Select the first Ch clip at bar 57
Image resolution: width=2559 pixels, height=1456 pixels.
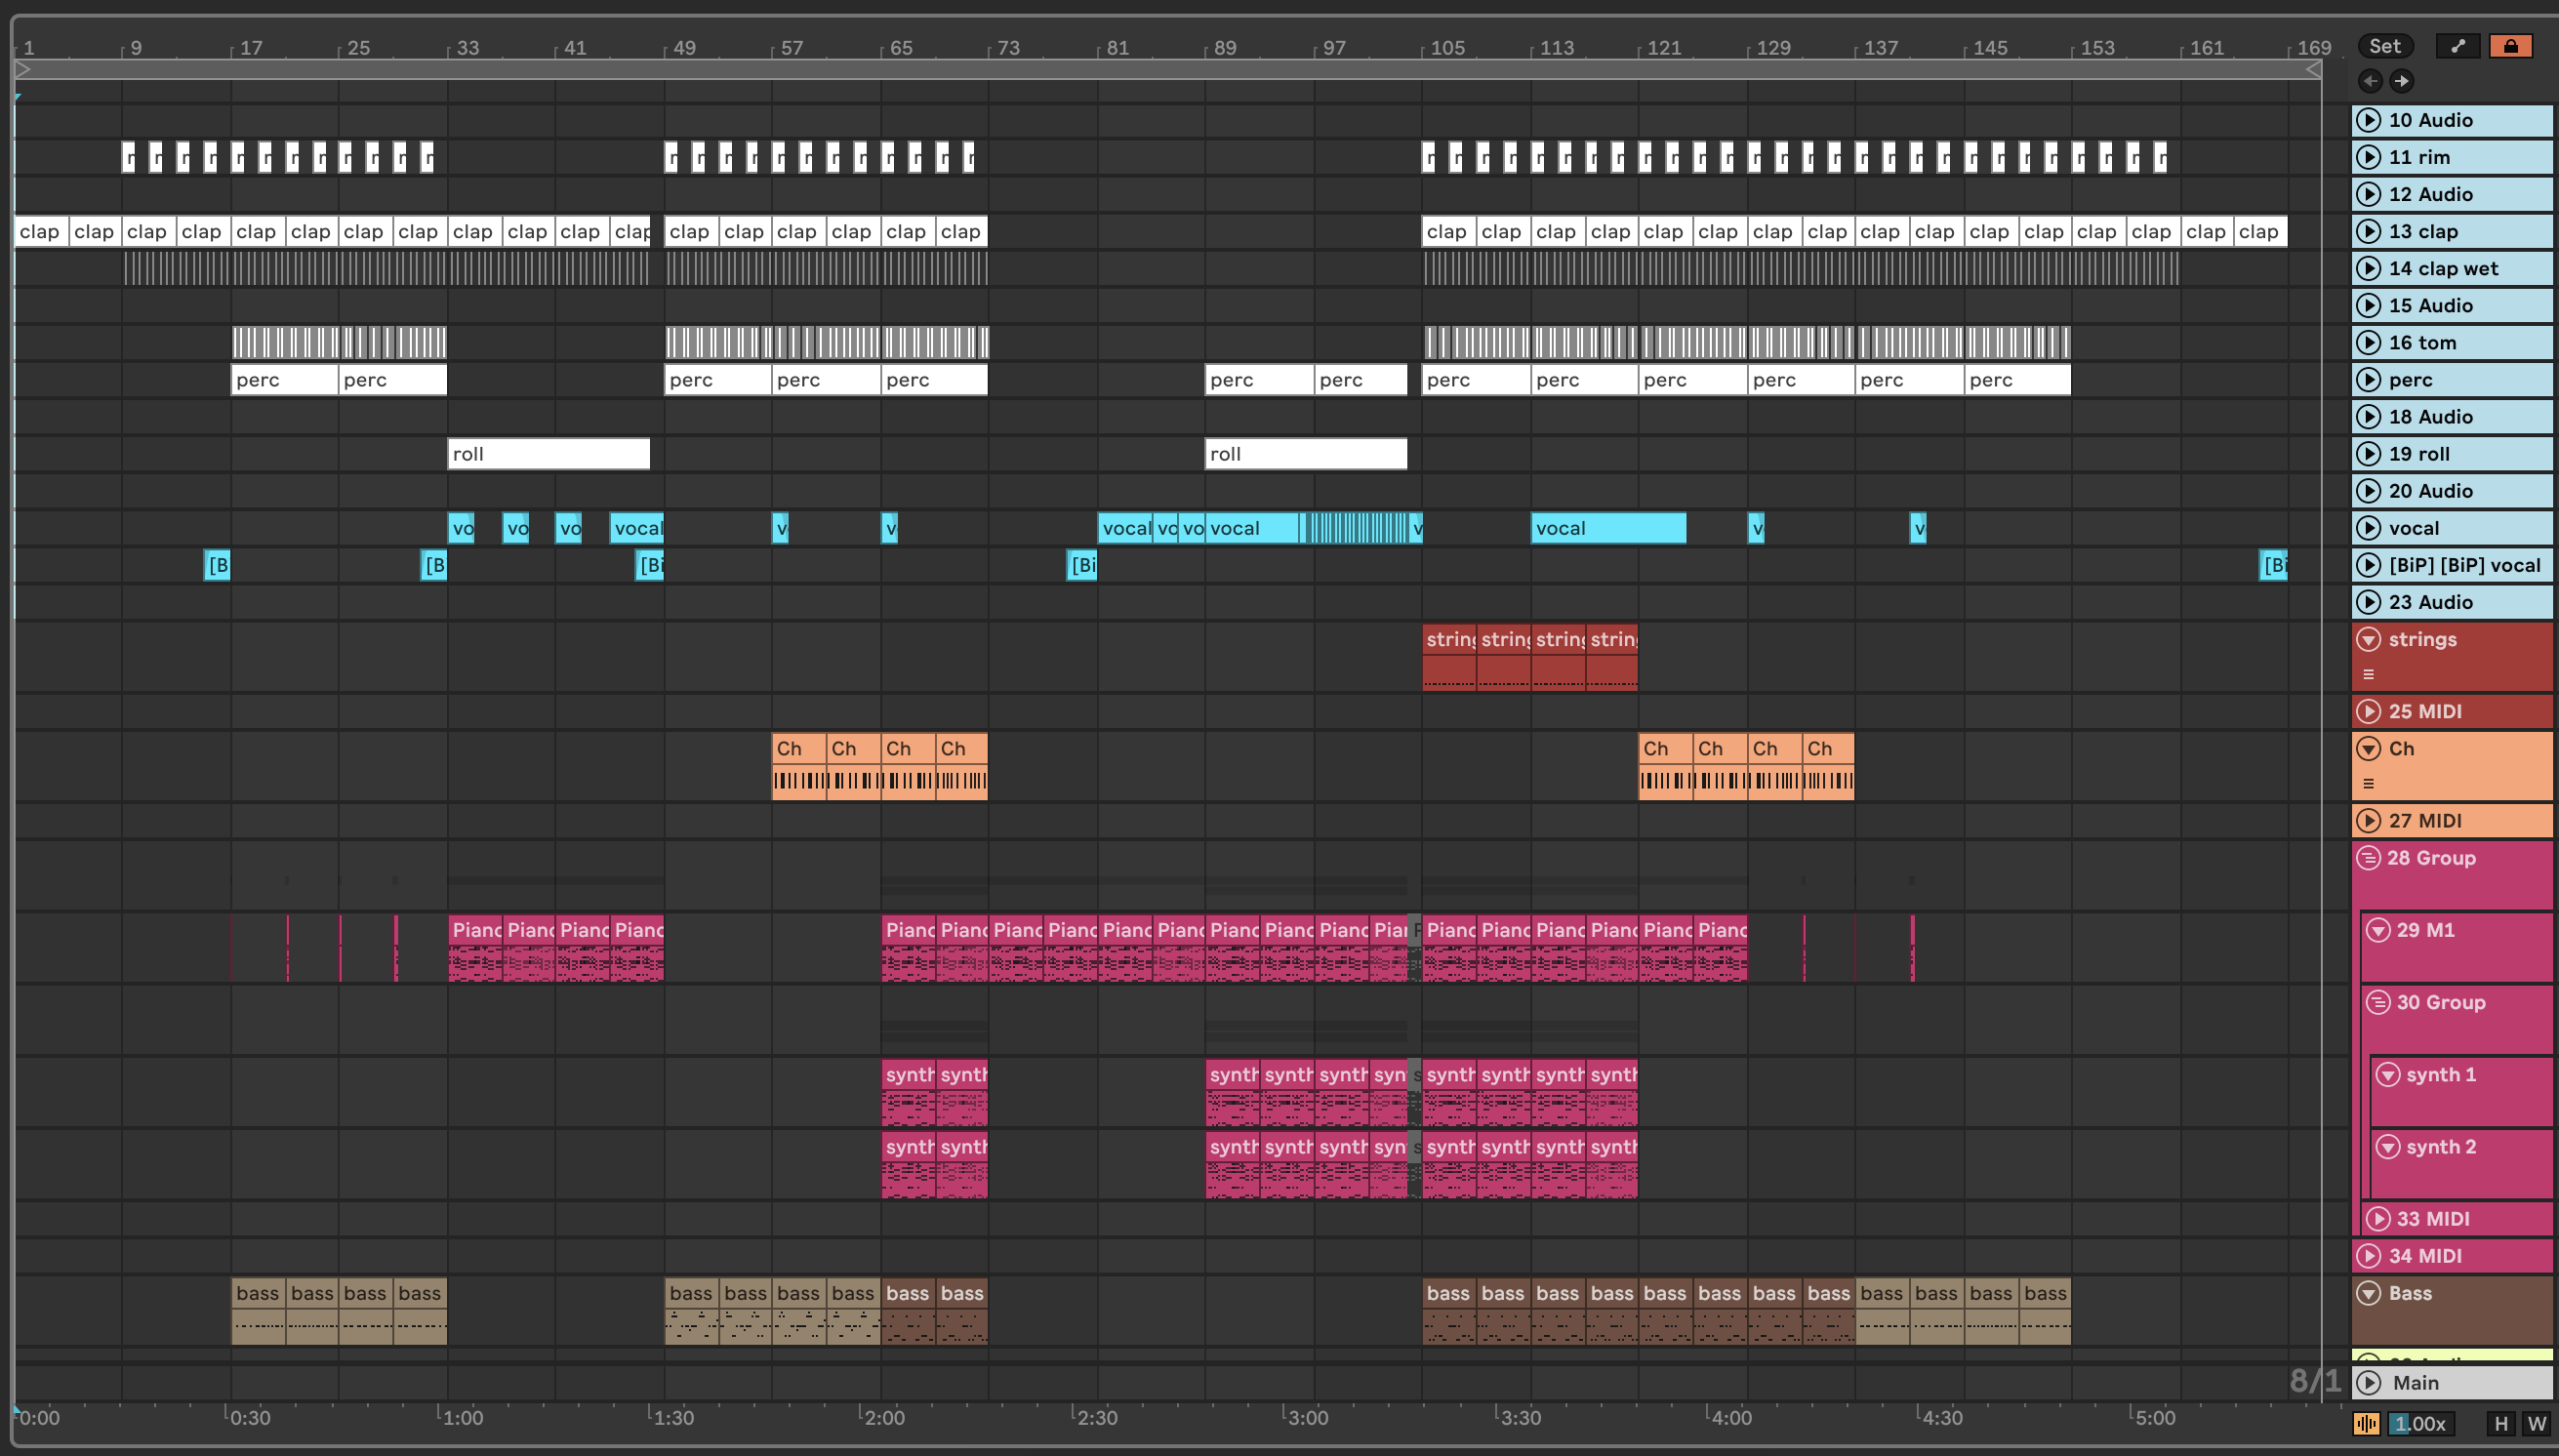tap(798, 766)
